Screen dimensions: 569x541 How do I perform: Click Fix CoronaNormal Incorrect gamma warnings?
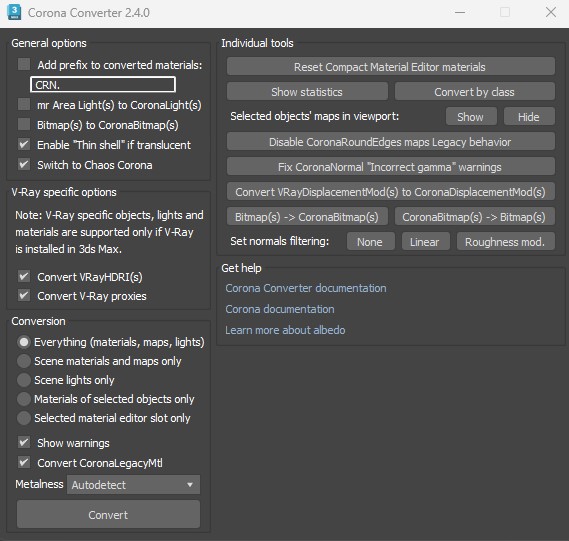click(390, 167)
